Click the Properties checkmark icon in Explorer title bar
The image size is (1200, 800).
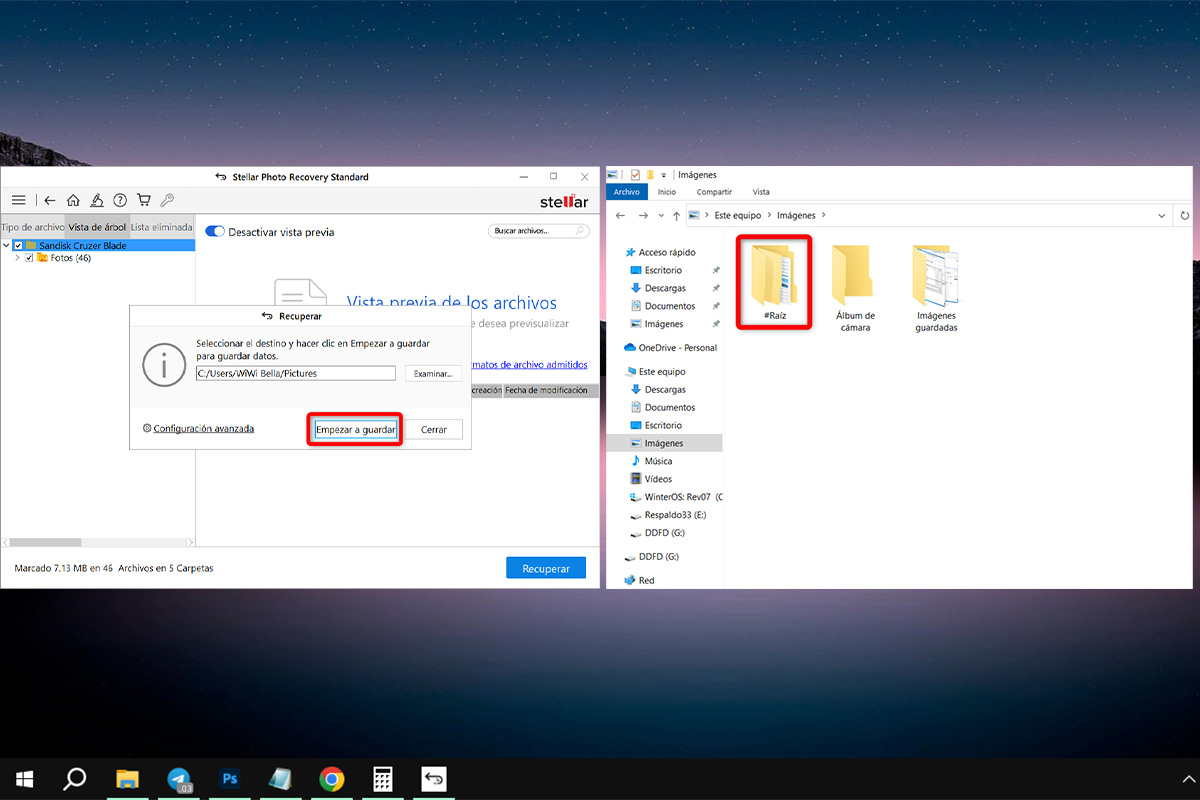coord(634,175)
